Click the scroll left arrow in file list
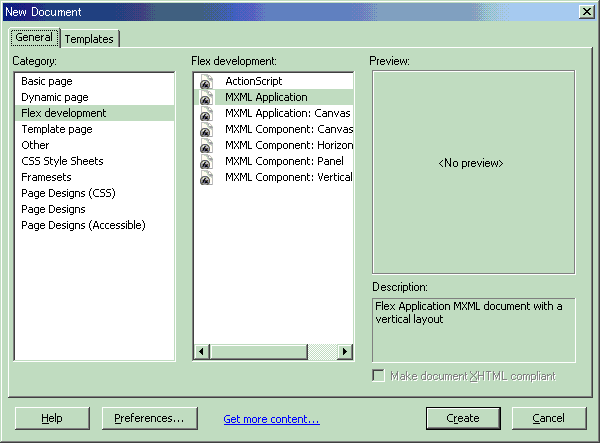The image size is (600, 443). click(x=202, y=351)
